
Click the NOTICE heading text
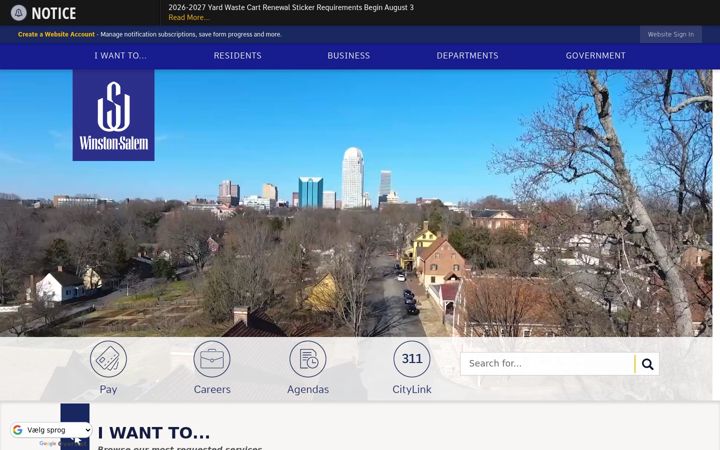click(x=54, y=13)
